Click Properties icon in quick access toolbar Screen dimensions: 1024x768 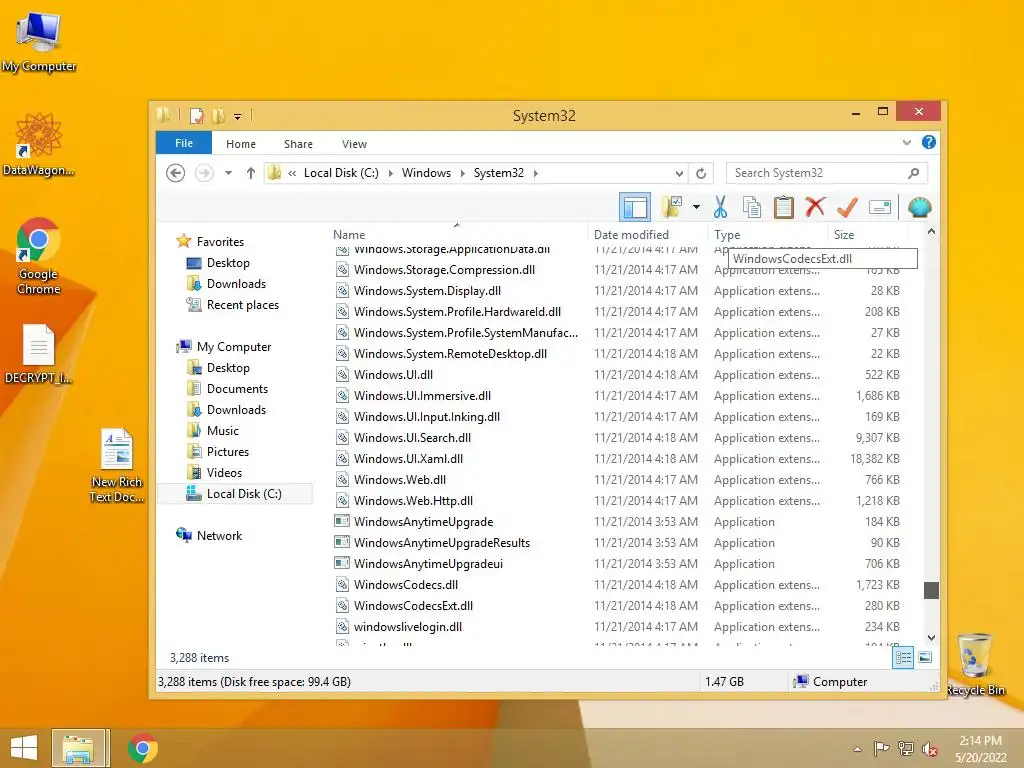point(197,116)
